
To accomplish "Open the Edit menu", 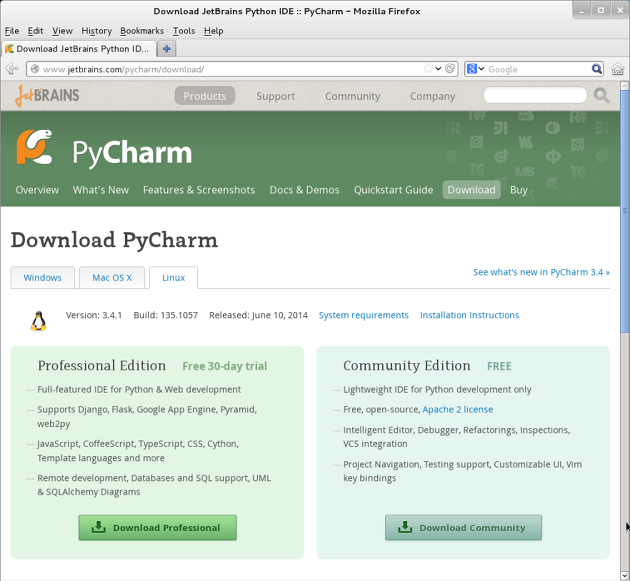I will tap(35, 31).
